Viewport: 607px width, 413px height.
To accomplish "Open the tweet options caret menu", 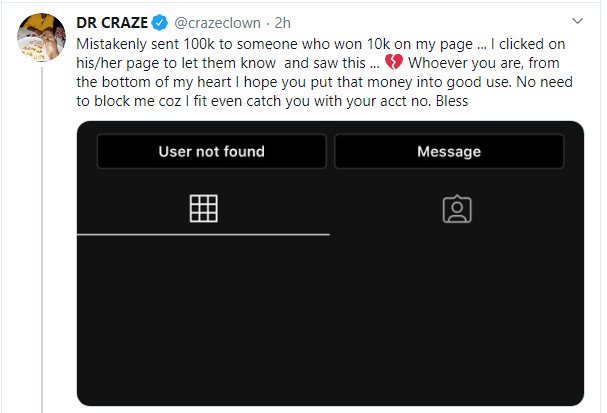I will 577,20.
